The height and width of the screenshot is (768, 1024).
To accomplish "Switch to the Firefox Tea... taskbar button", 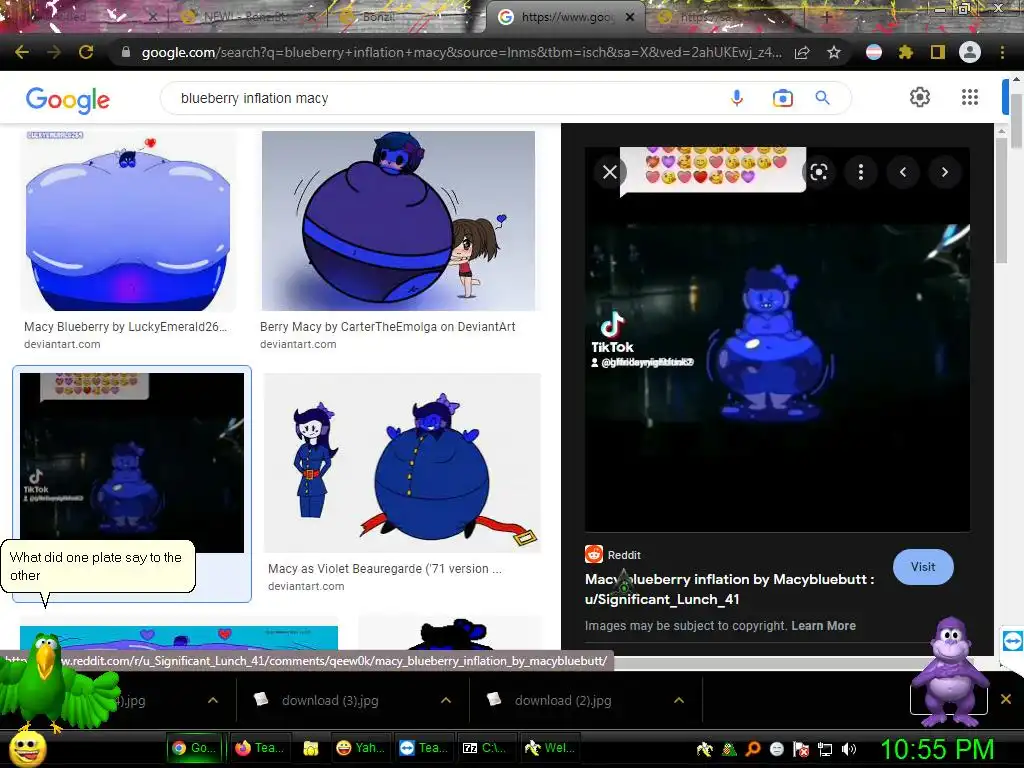I will click(260, 748).
